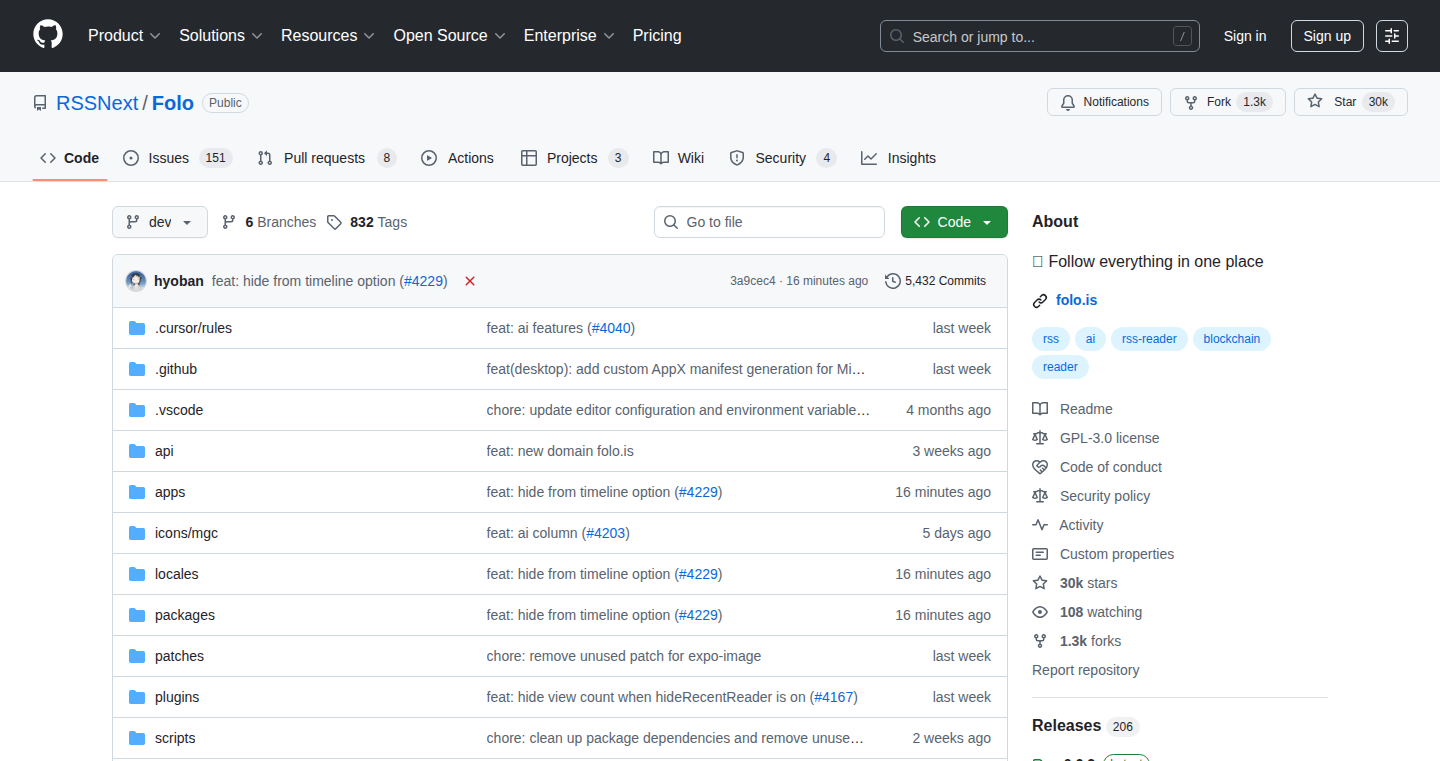The height and width of the screenshot is (761, 1440).
Task: Open the folo.is website link
Action: [1076, 300]
